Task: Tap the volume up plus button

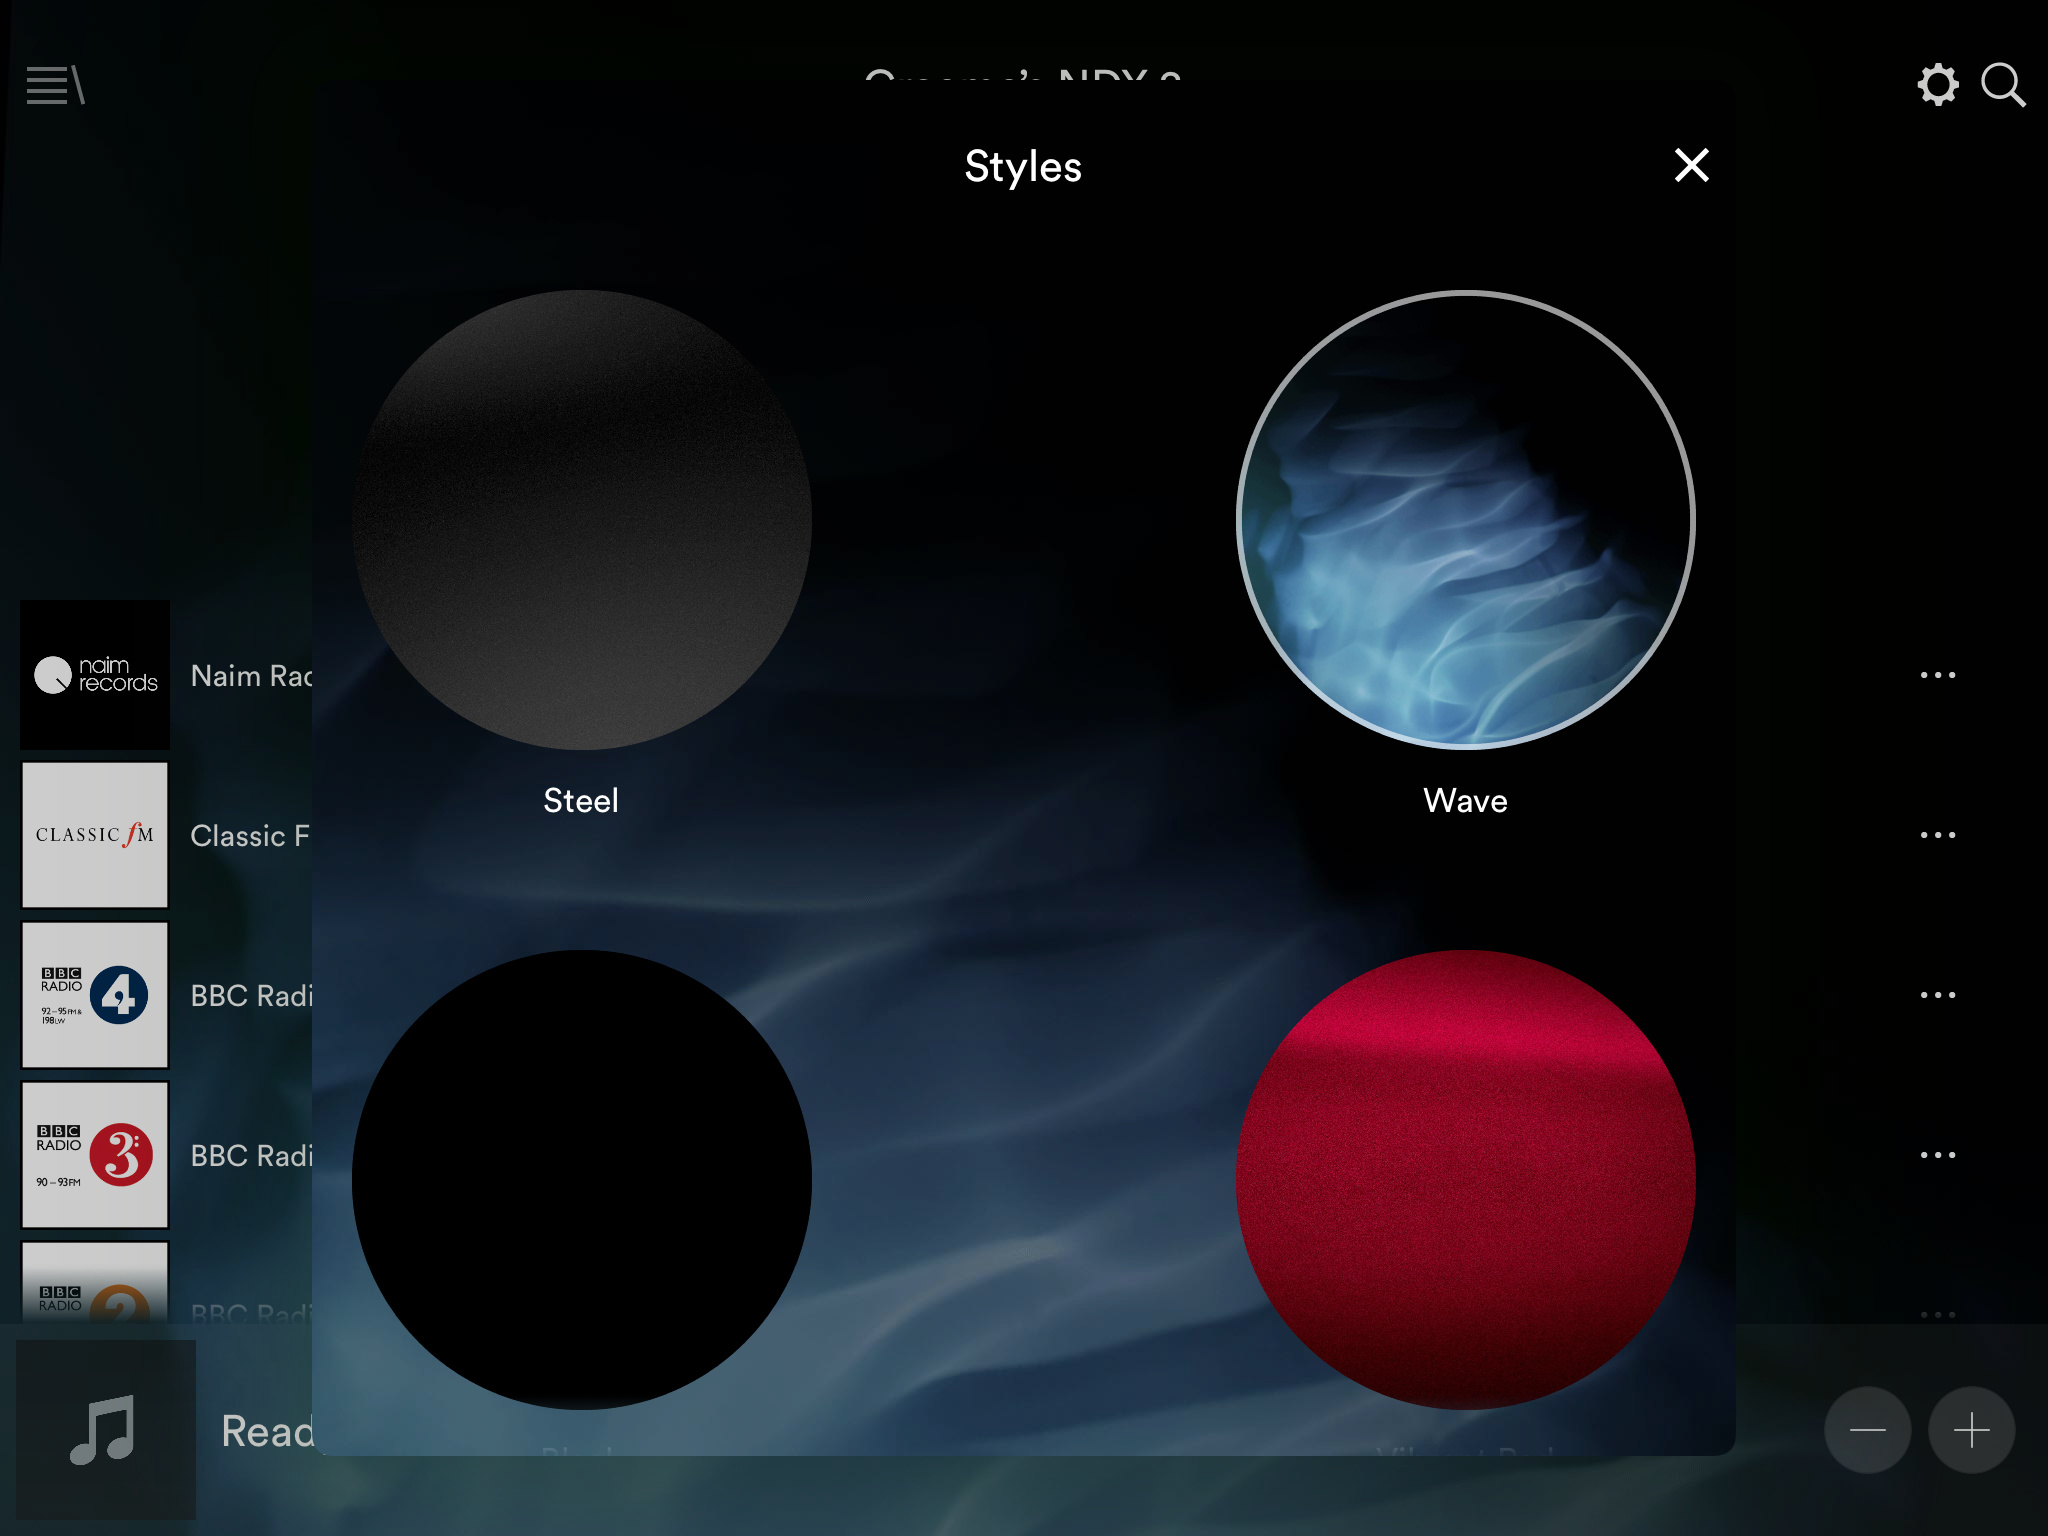Action: (x=1971, y=1430)
